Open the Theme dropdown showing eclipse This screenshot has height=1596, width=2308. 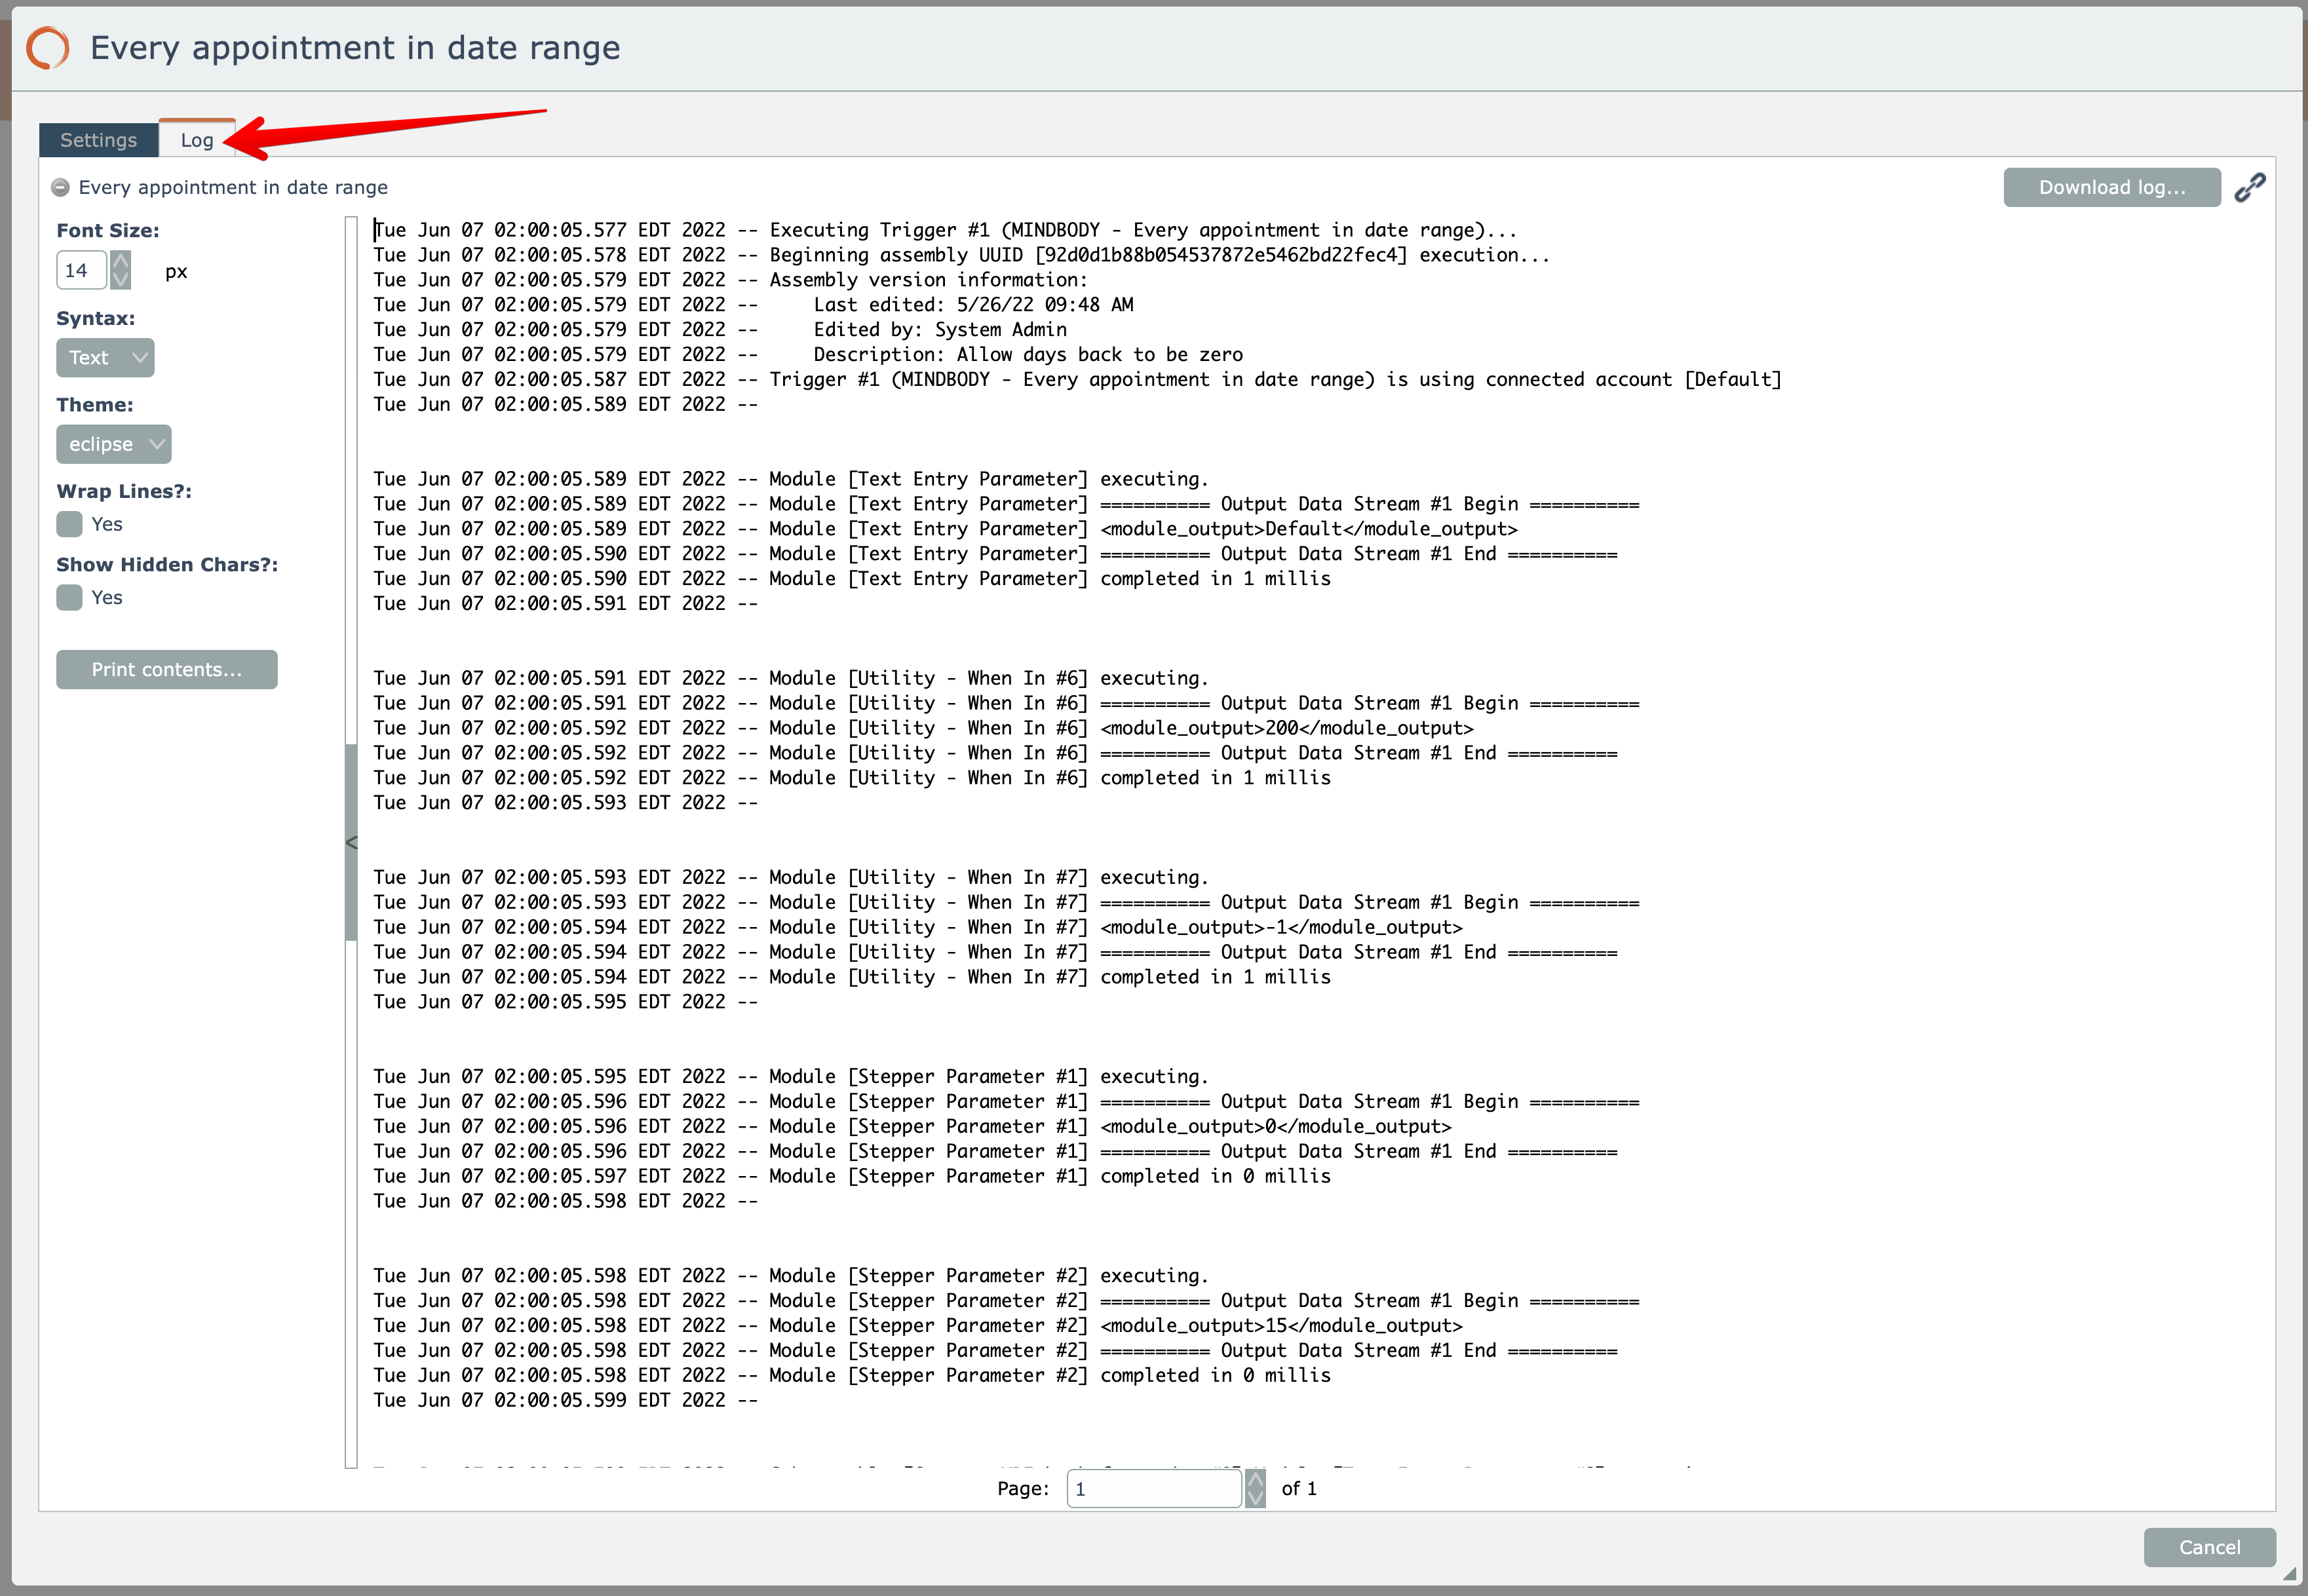coord(113,444)
